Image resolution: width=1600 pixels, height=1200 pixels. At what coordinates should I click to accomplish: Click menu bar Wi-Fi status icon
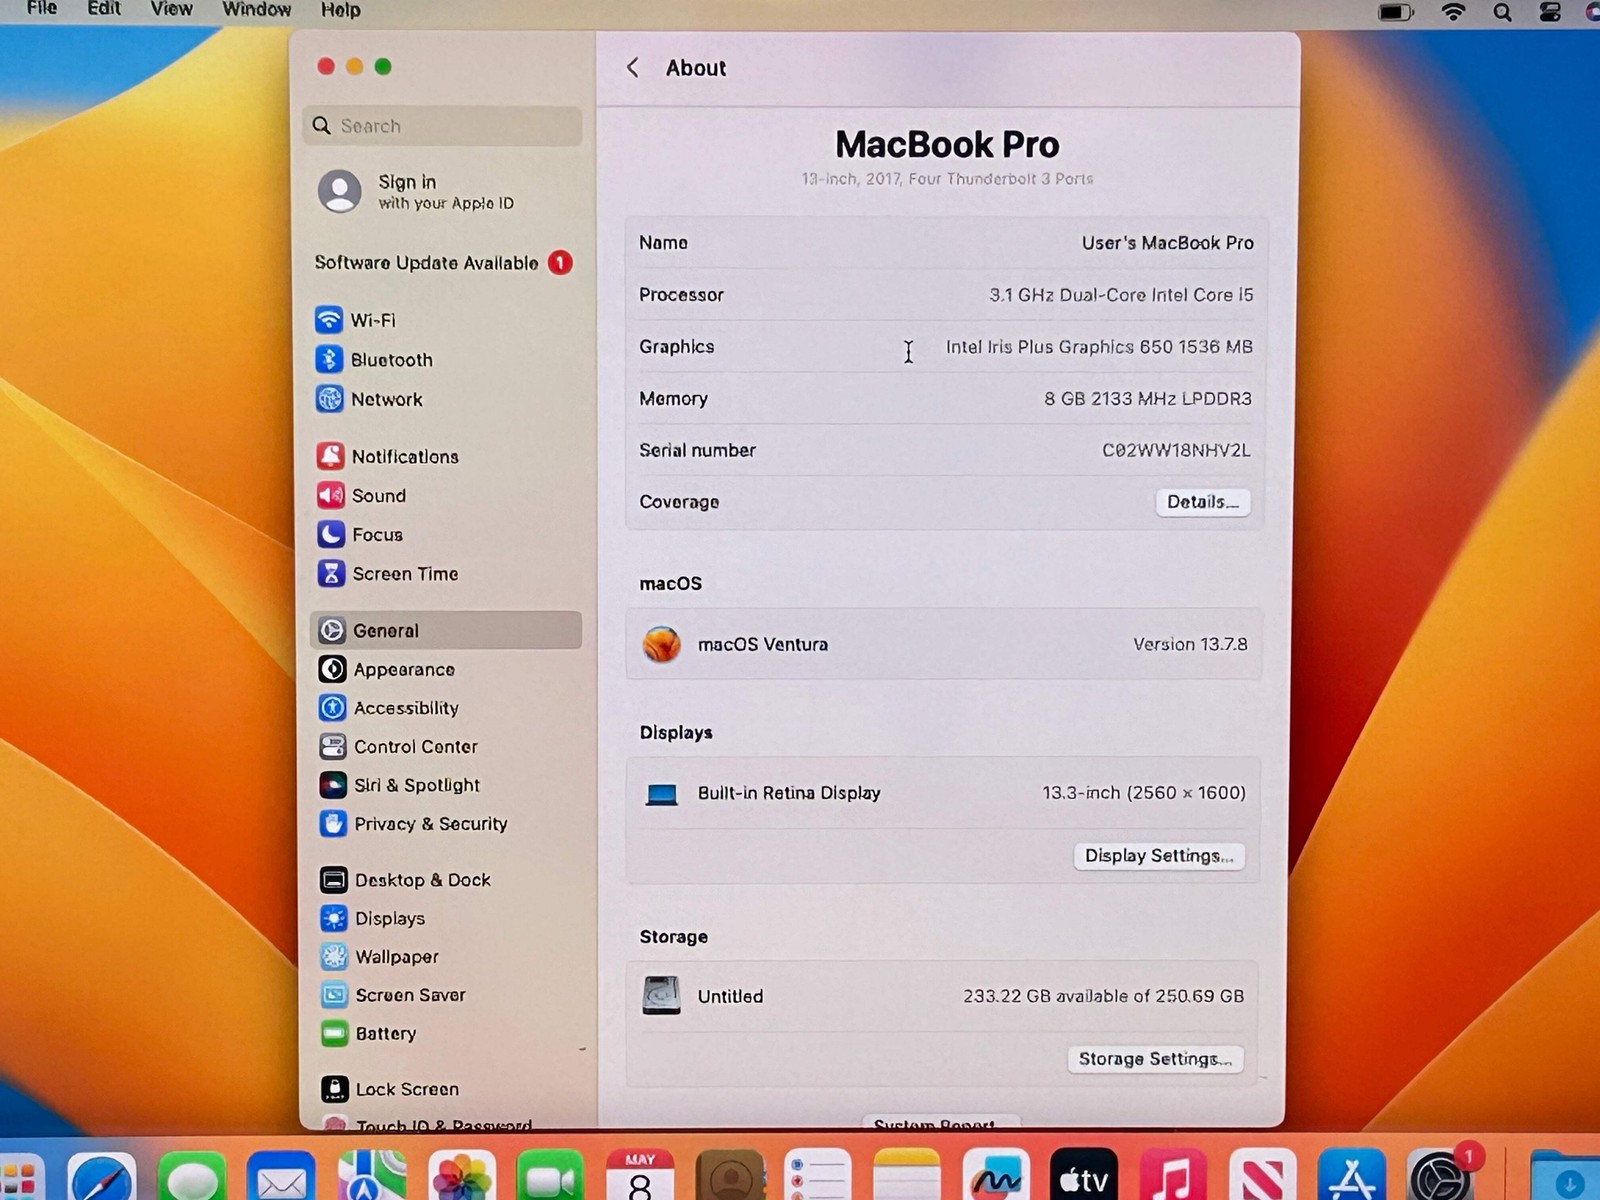click(x=1453, y=12)
